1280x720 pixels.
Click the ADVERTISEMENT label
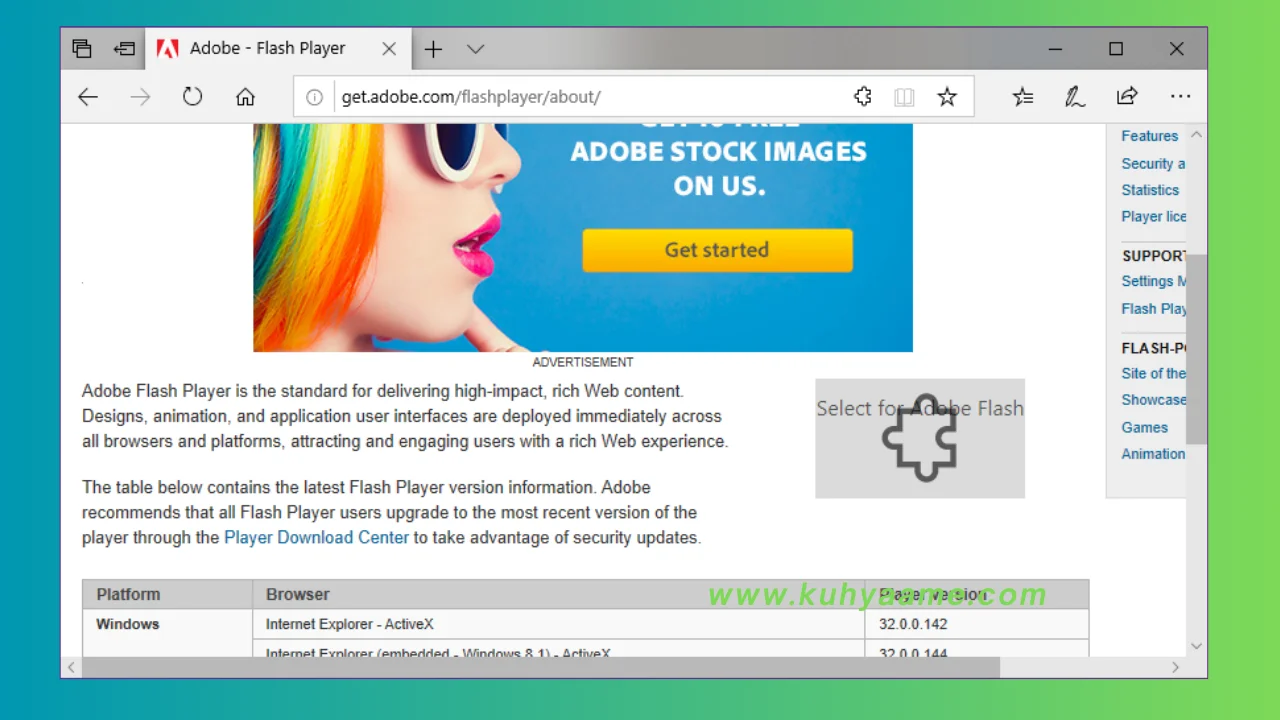[583, 362]
